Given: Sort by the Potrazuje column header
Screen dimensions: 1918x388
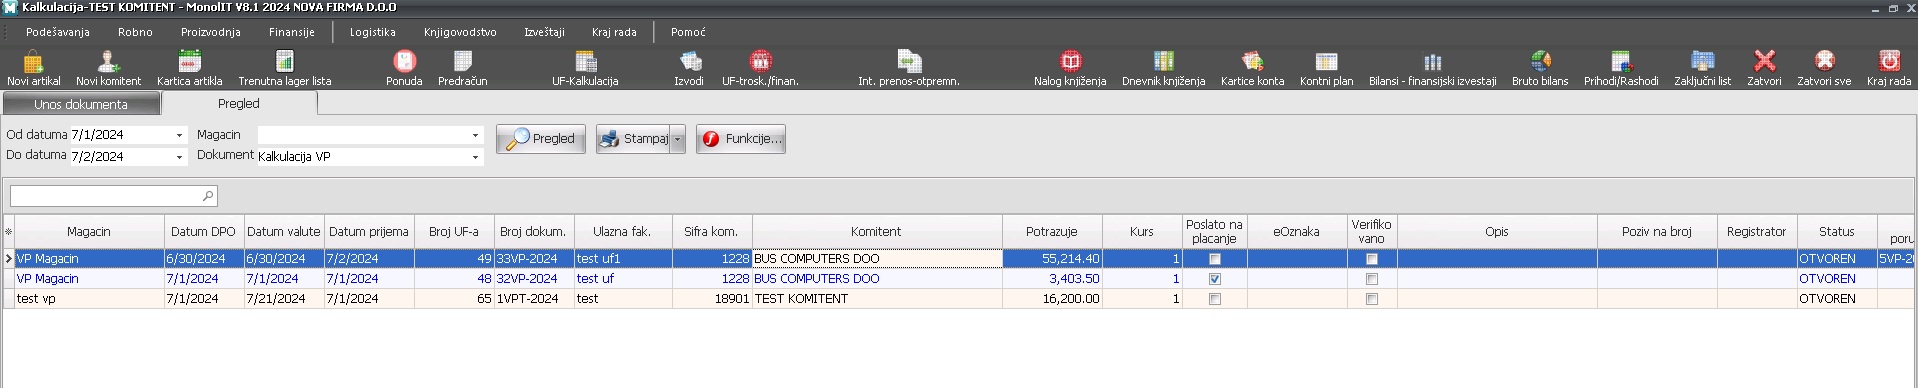Looking at the screenshot, I should 1052,232.
